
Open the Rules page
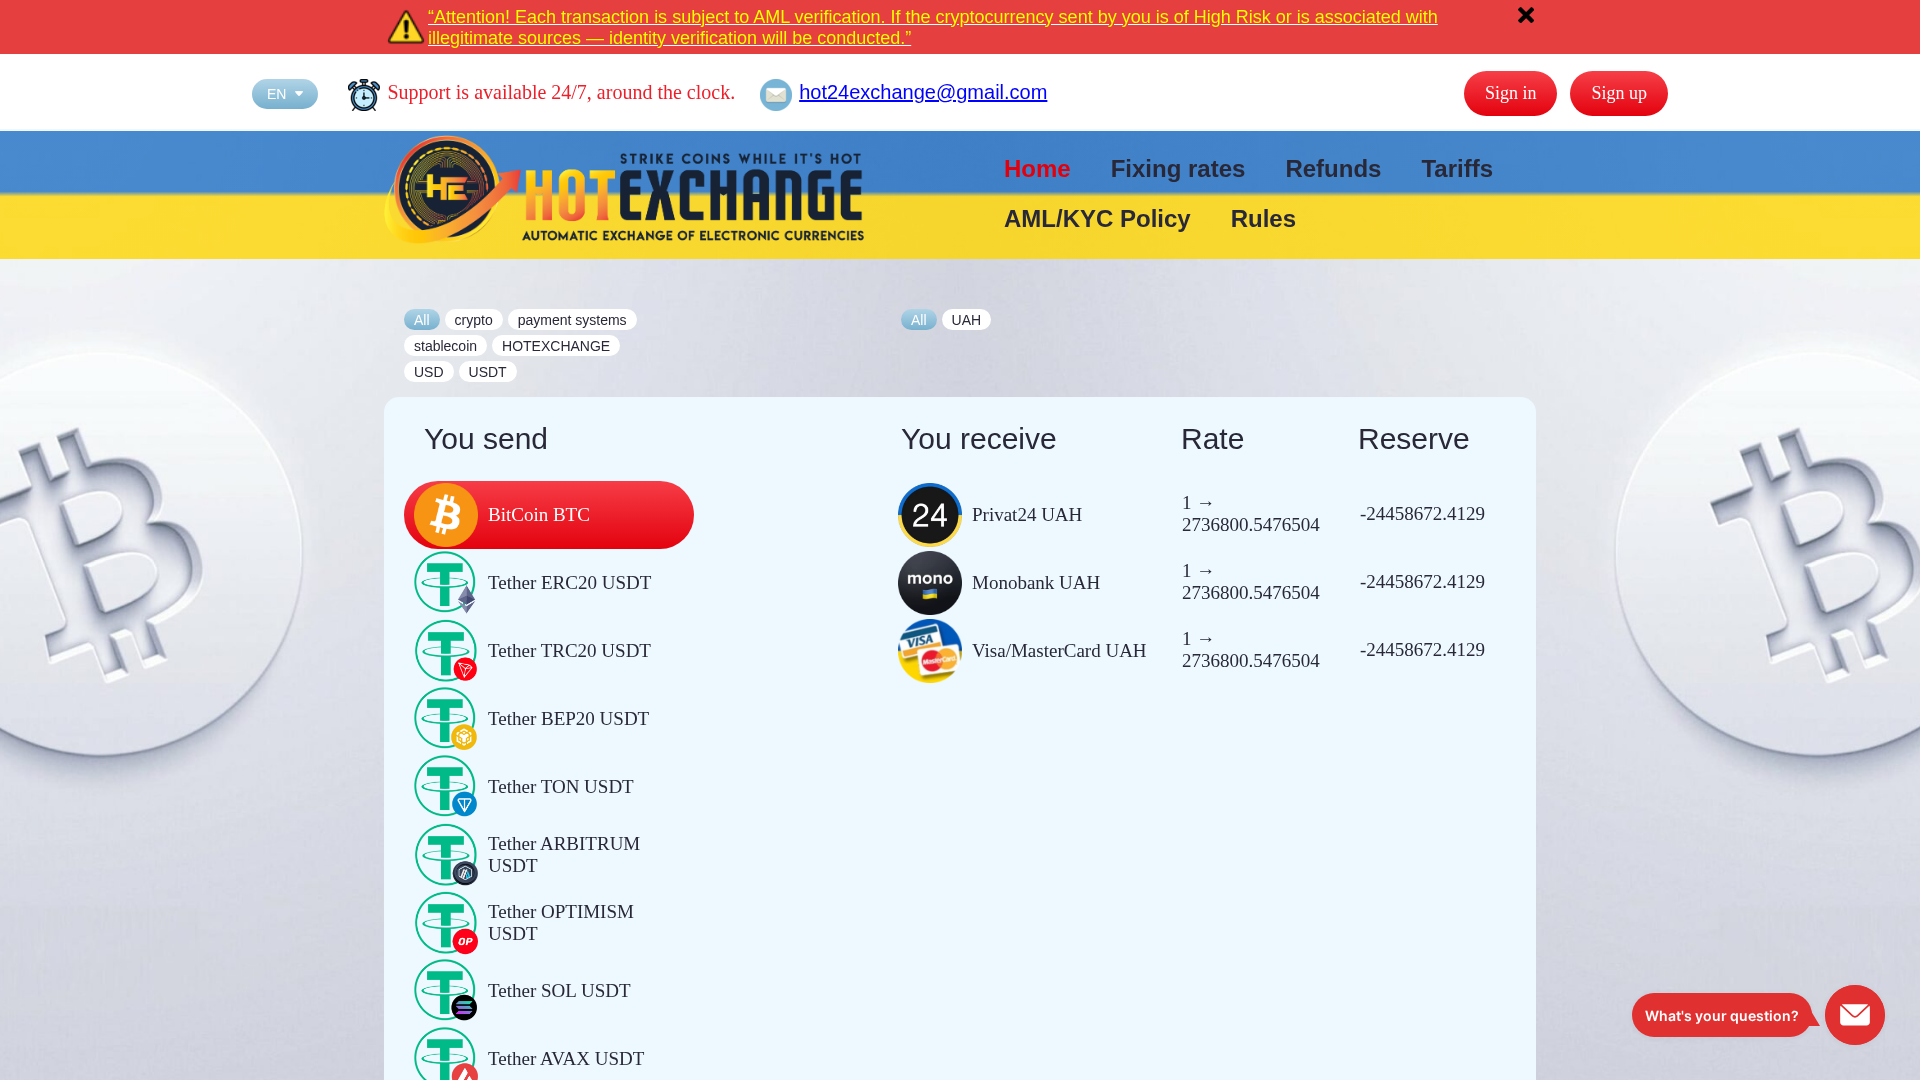tap(1263, 219)
